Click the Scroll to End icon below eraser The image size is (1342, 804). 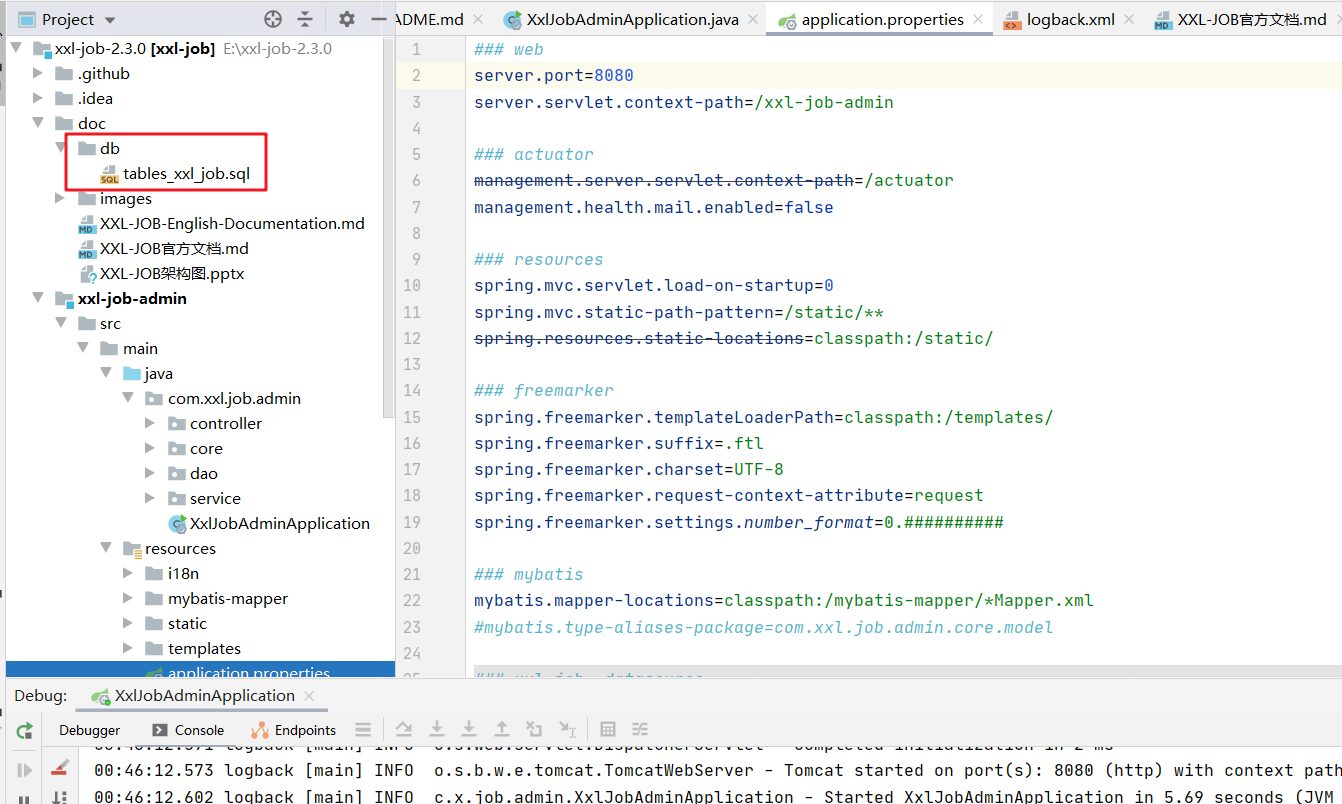(x=60, y=797)
